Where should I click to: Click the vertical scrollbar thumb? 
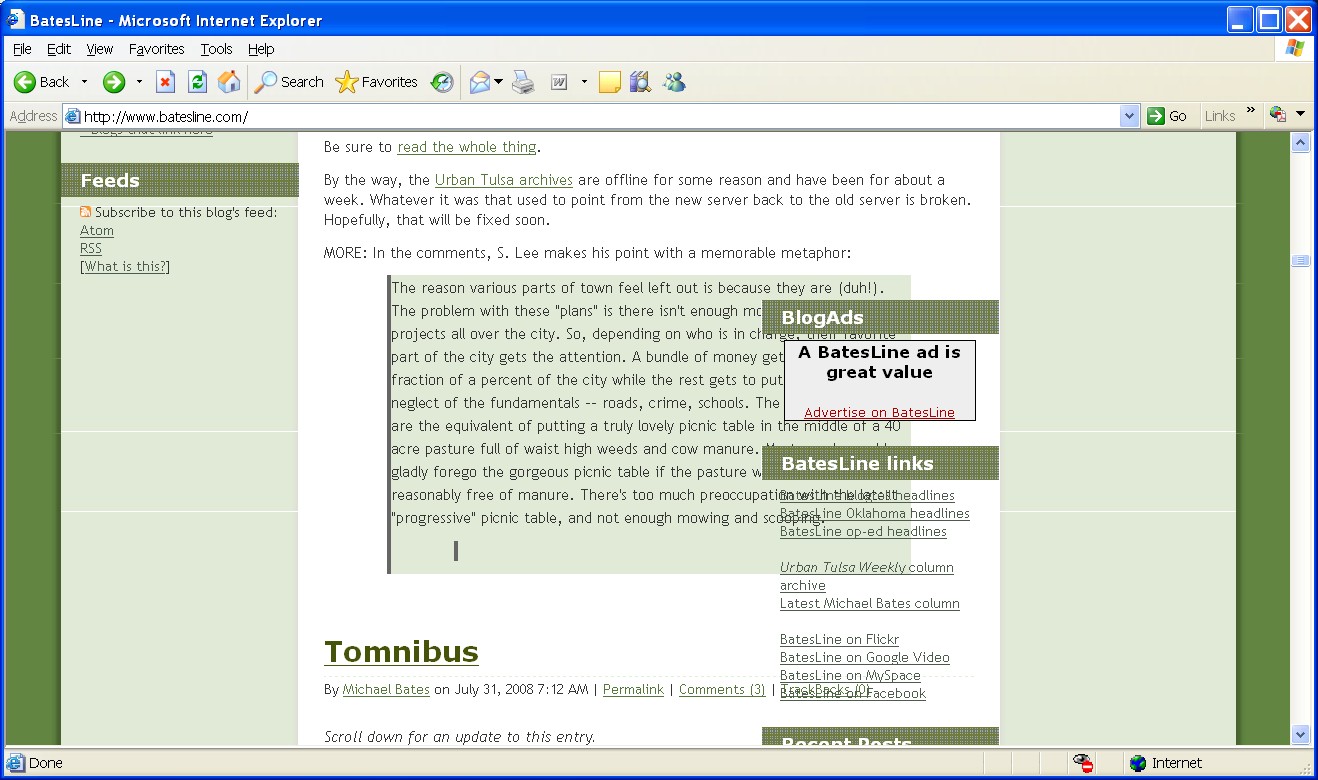1301,261
